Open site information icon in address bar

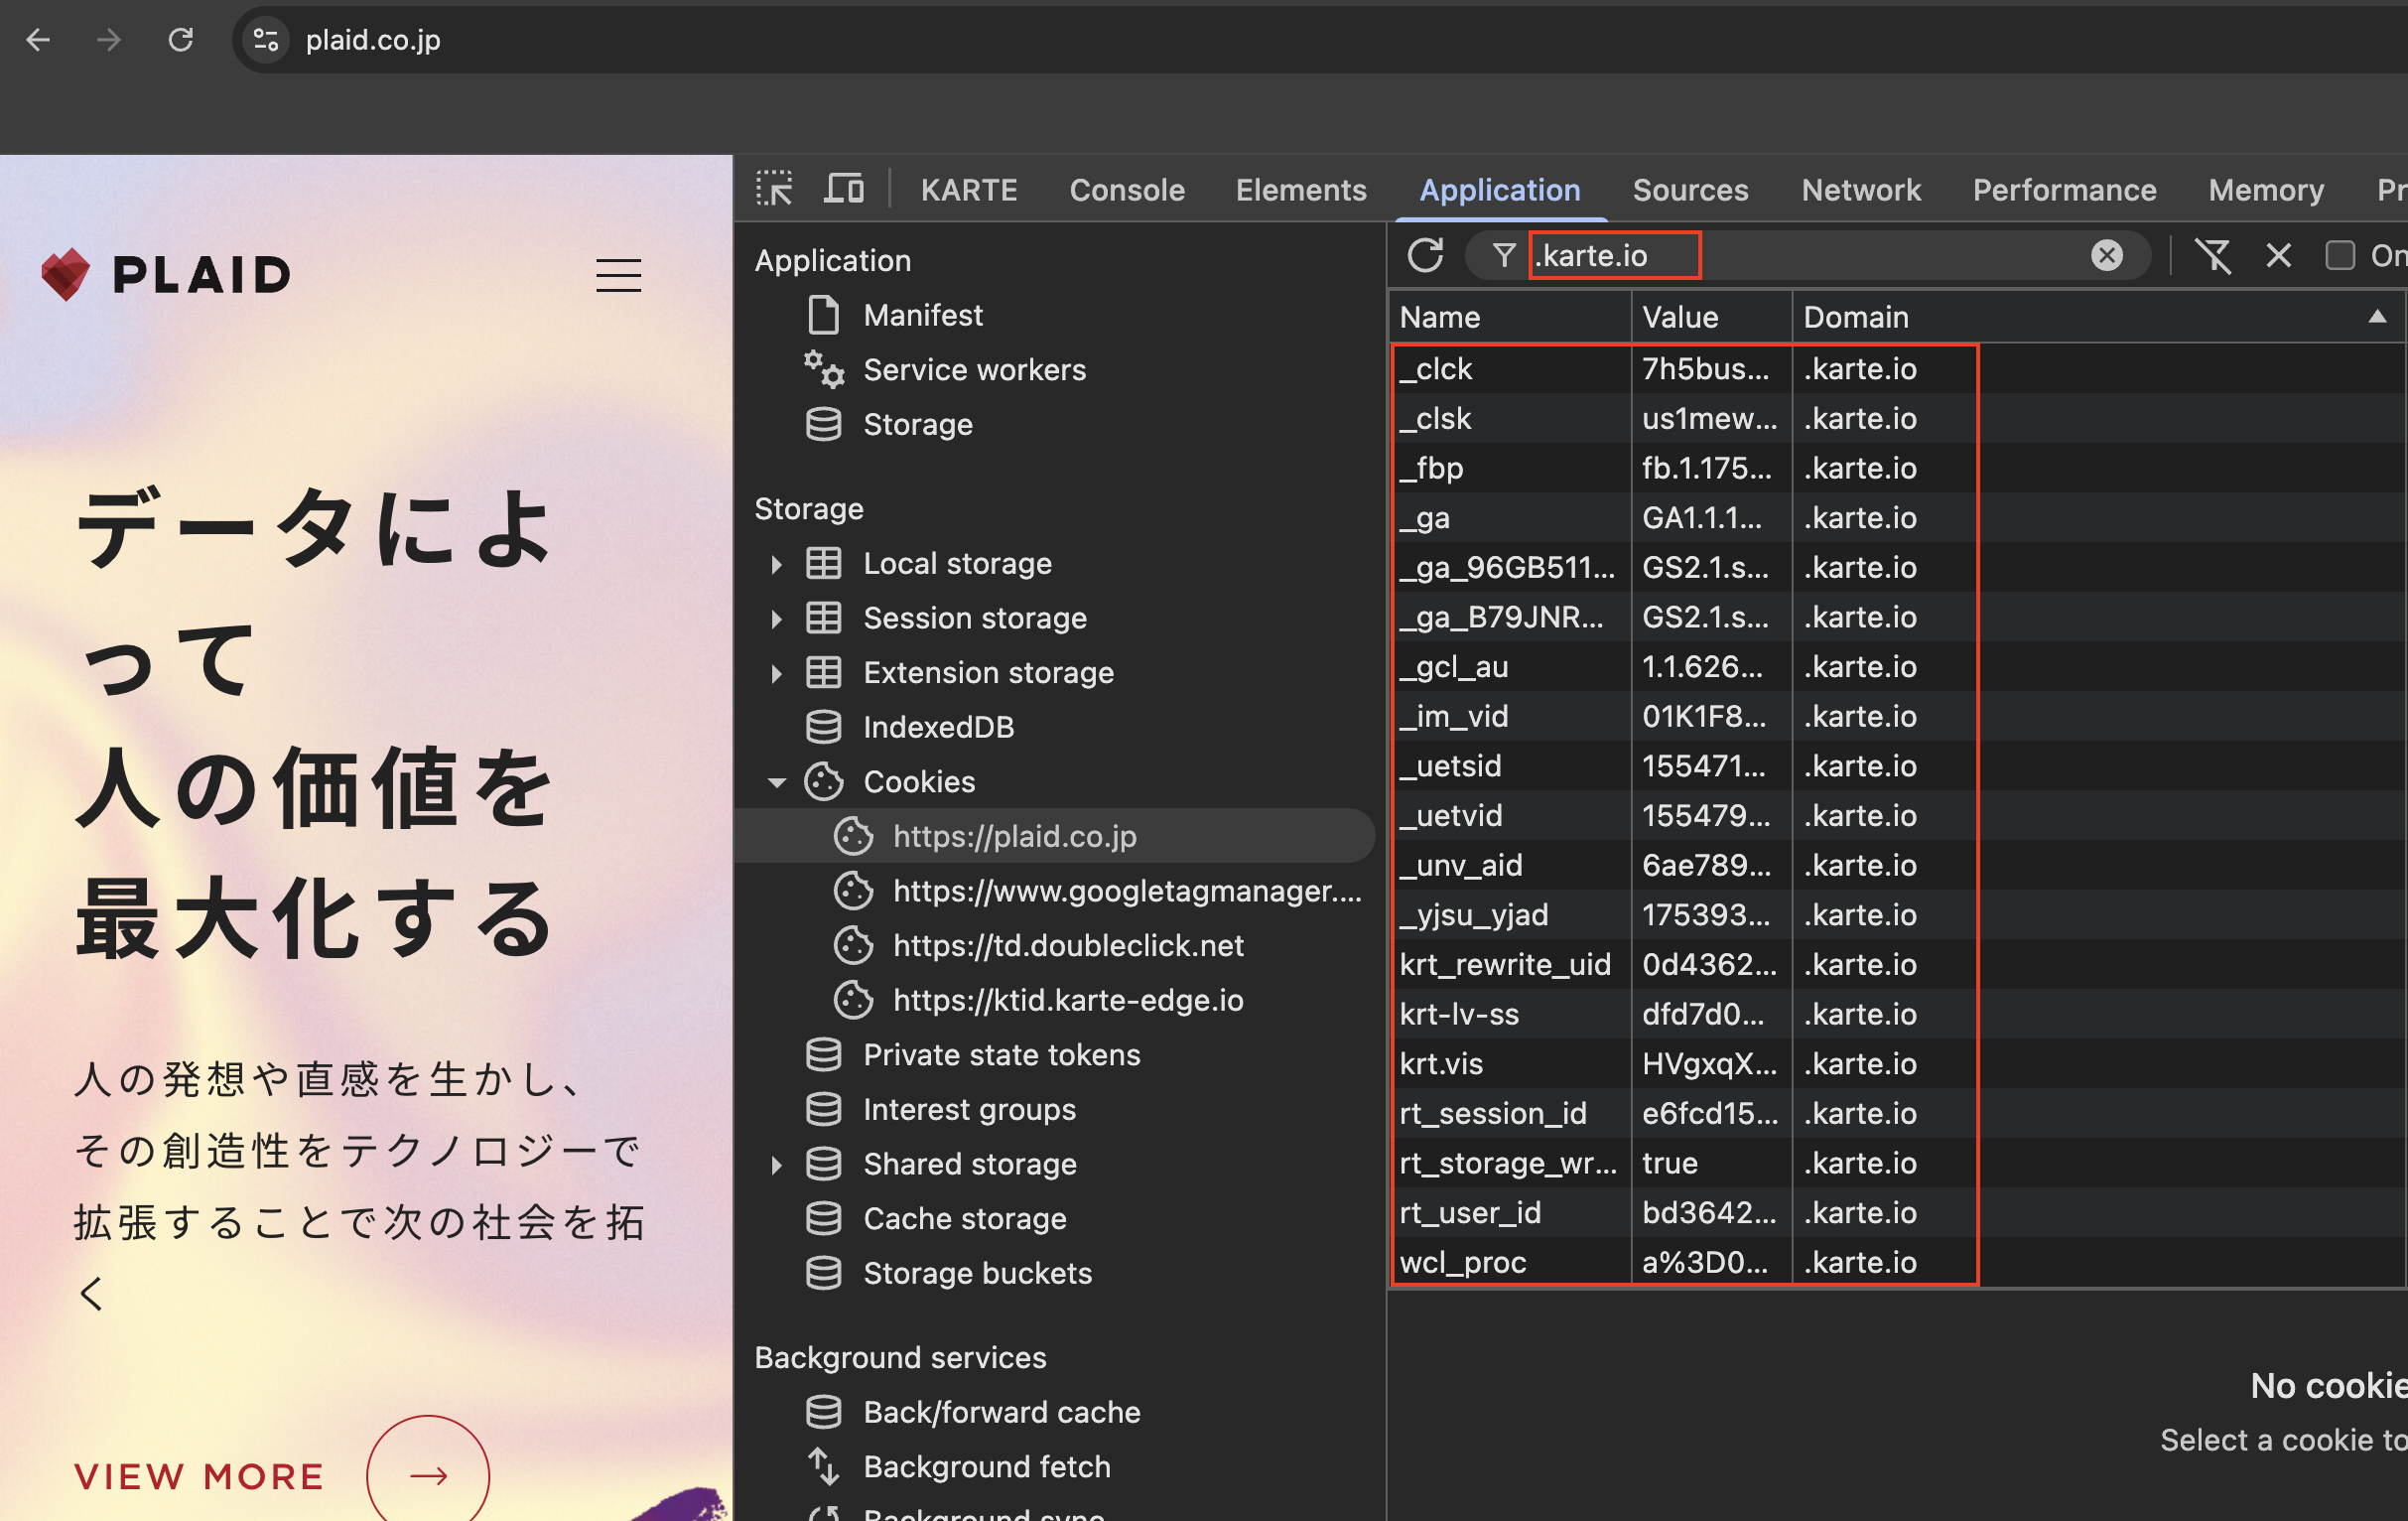pyautogui.click(x=266, y=40)
